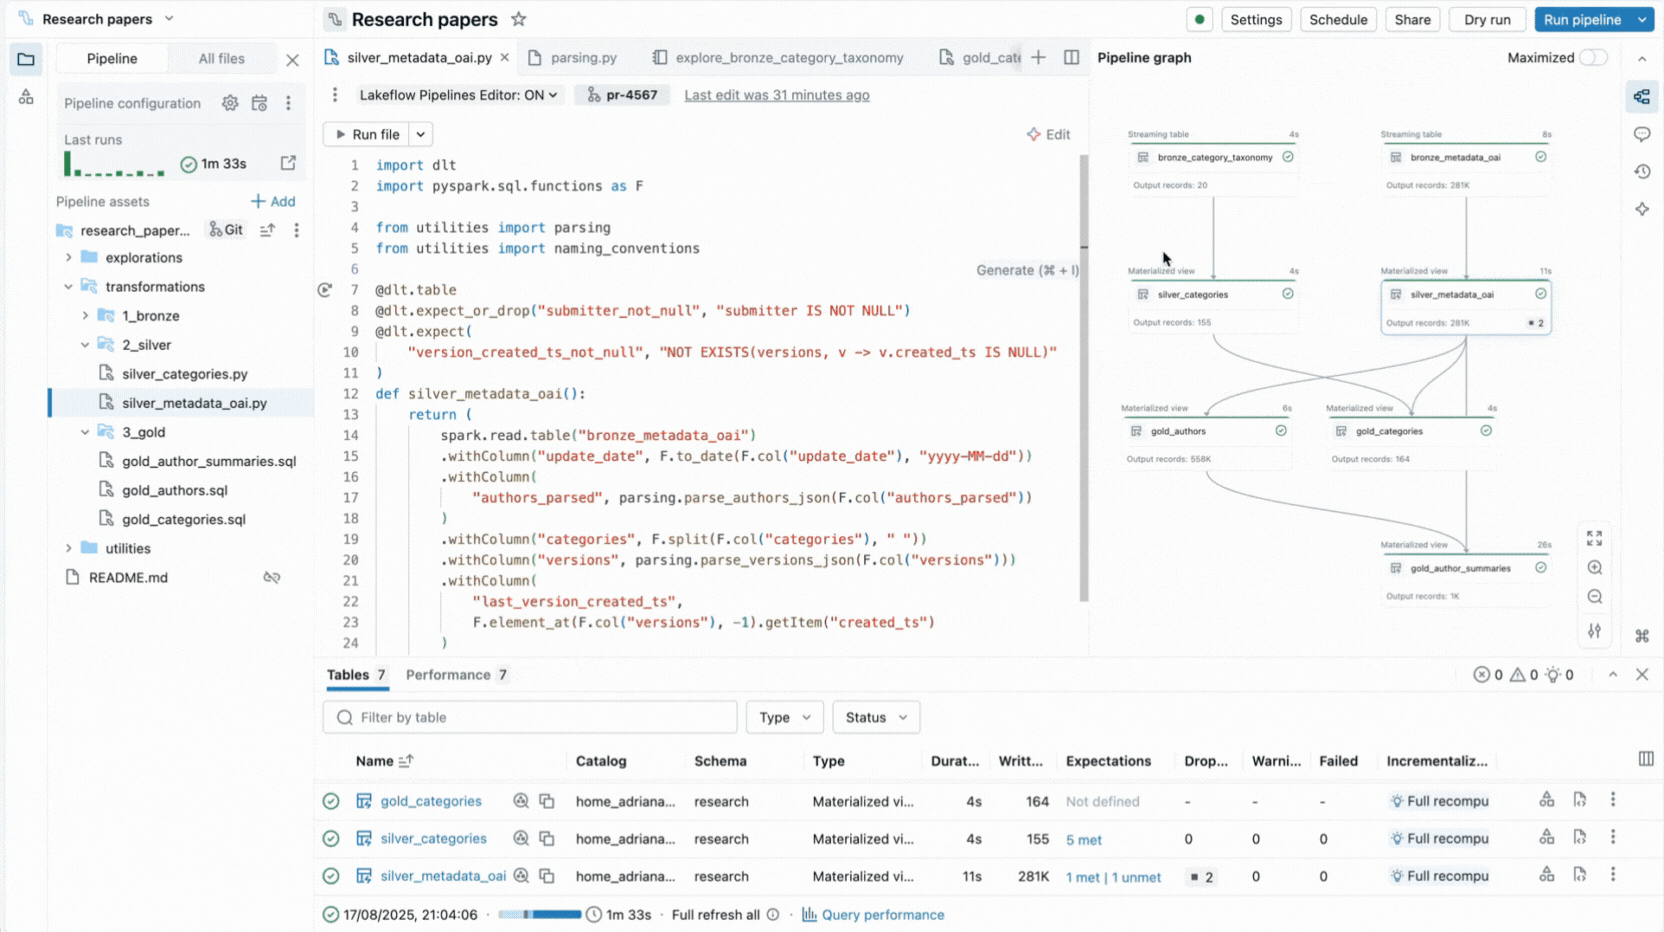Open the Query performance link
The width and height of the screenshot is (1664, 932).
tap(882, 915)
